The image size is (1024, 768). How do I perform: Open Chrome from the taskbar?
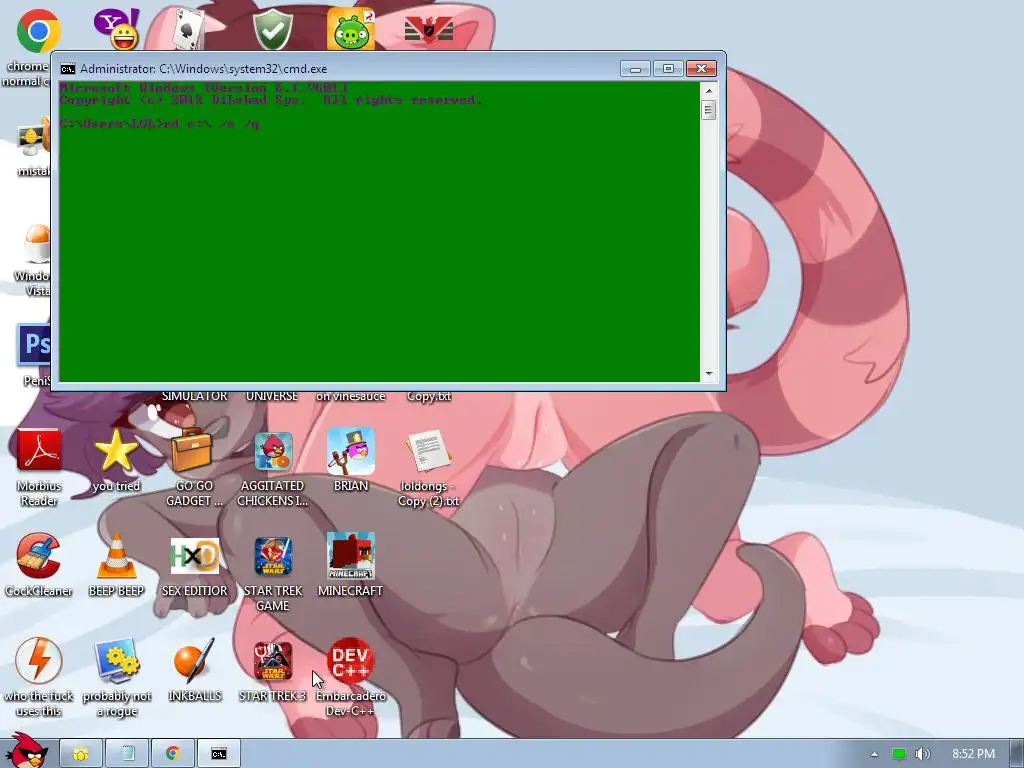(x=173, y=754)
